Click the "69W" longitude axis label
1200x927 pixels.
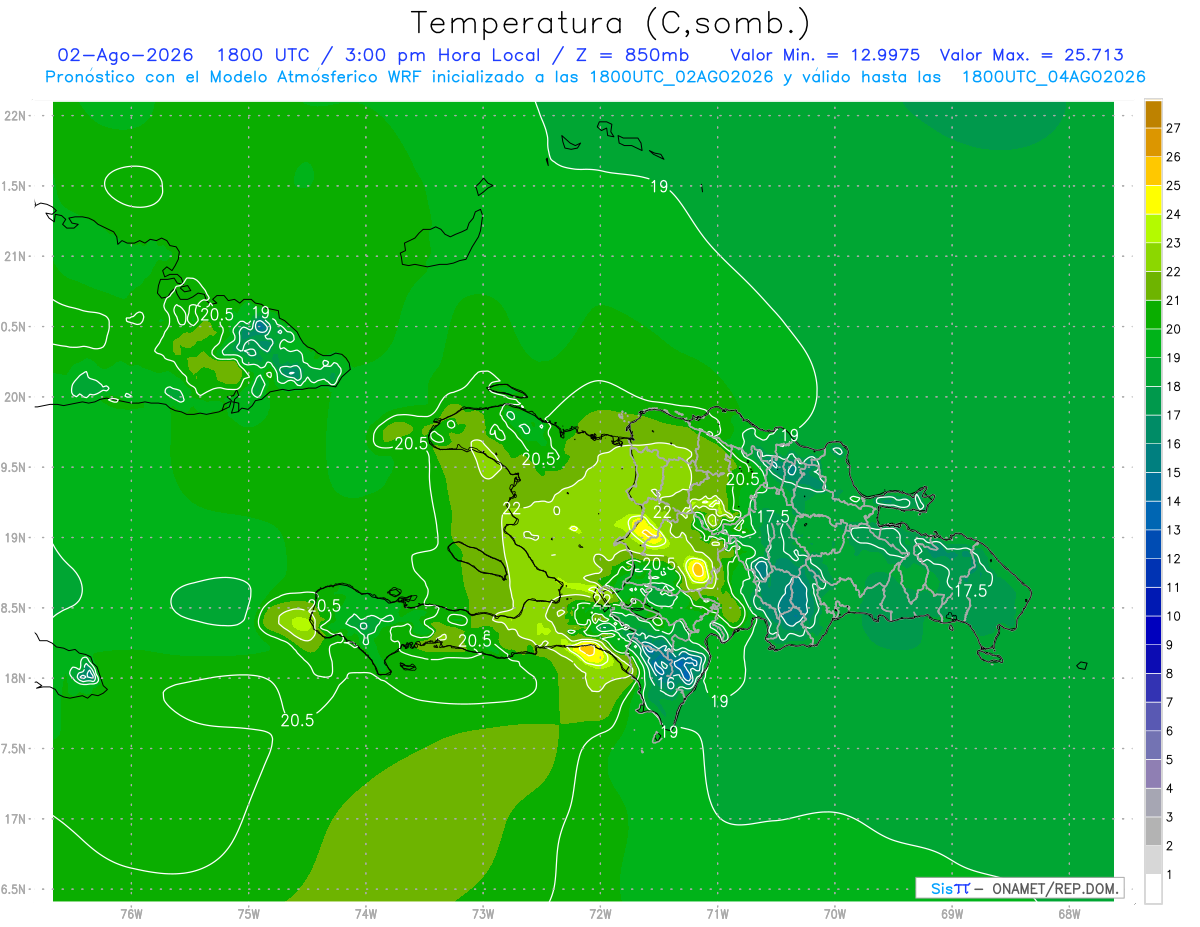(952, 914)
